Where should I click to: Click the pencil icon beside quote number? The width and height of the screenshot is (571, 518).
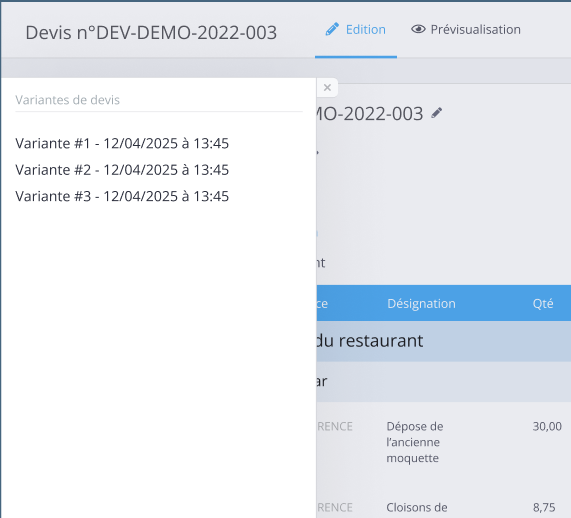437,113
